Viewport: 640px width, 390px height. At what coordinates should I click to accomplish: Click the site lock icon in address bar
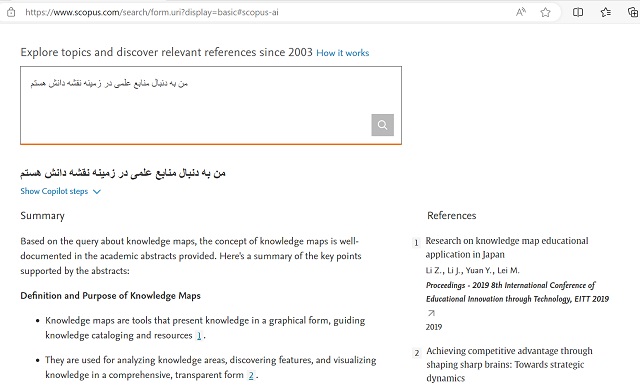click(x=11, y=12)
